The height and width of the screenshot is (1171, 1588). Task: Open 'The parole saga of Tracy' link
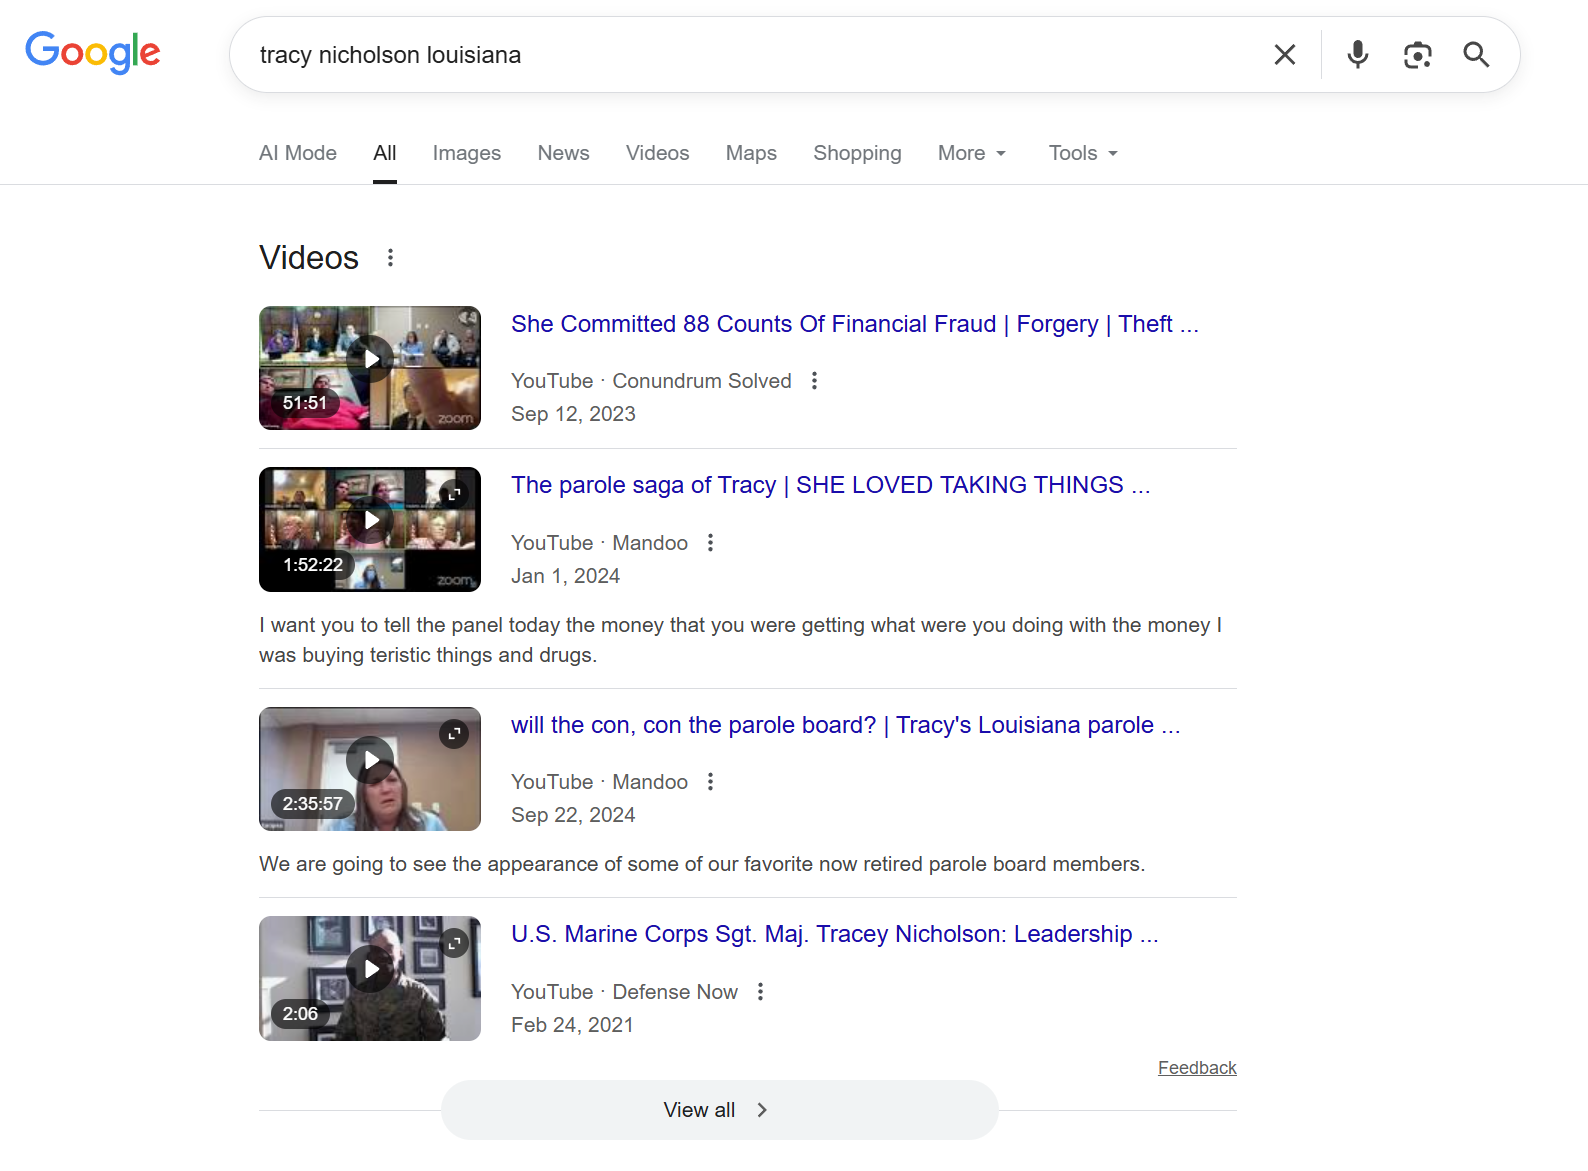click(x=831, y=485)
